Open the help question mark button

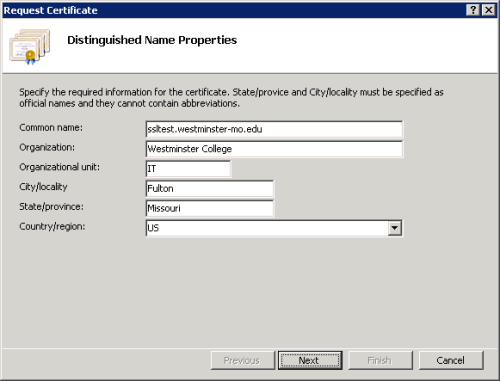[x=473, y=10]
